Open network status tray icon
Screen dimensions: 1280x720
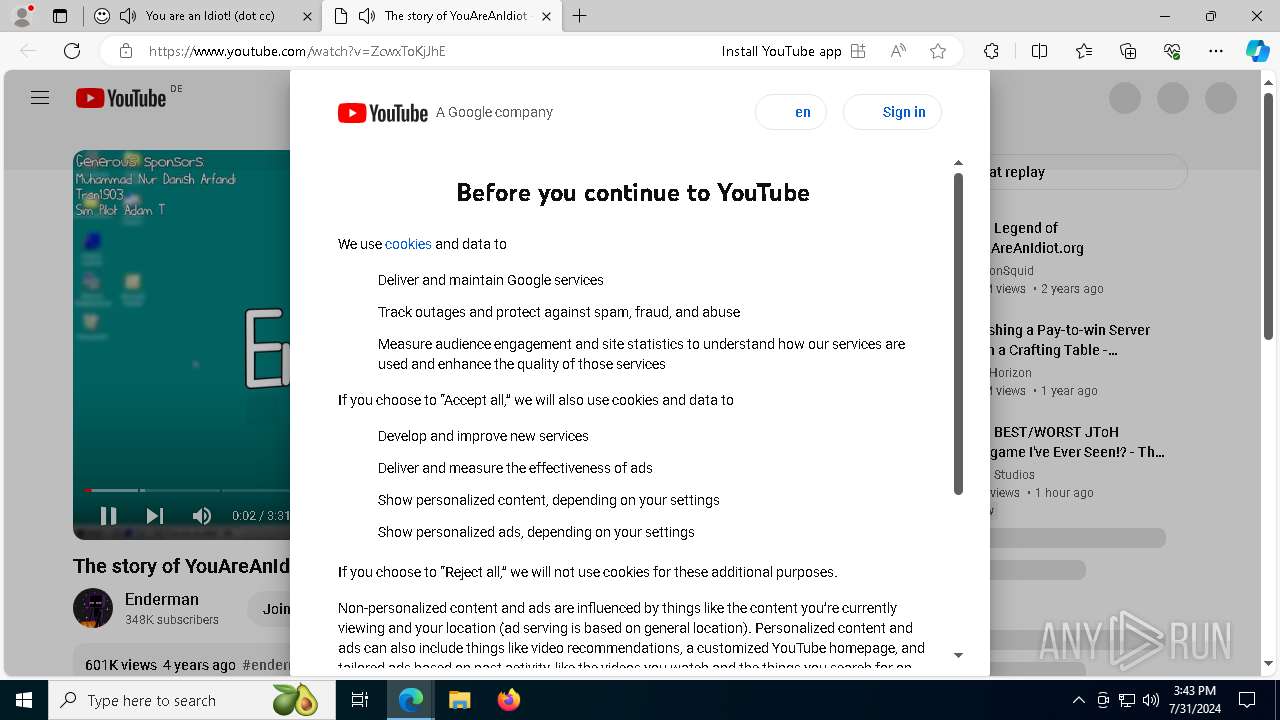tap(1126, 700)
